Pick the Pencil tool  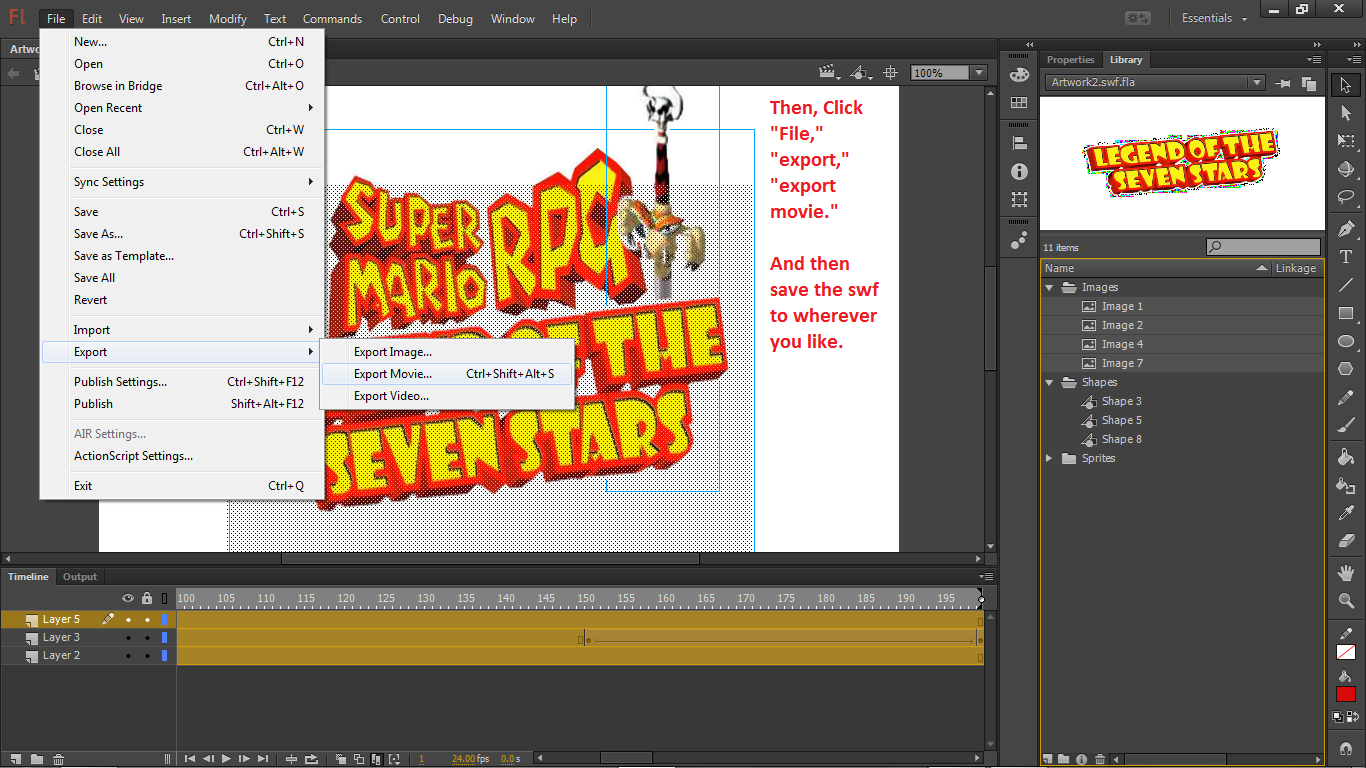tap(1346, 397)
